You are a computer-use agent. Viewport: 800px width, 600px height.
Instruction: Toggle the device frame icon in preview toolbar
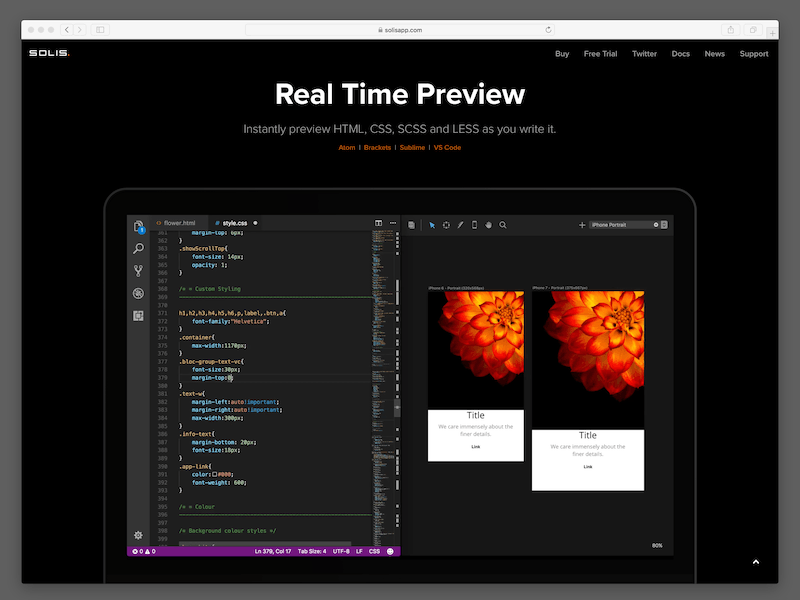click(x=475, y=224)
